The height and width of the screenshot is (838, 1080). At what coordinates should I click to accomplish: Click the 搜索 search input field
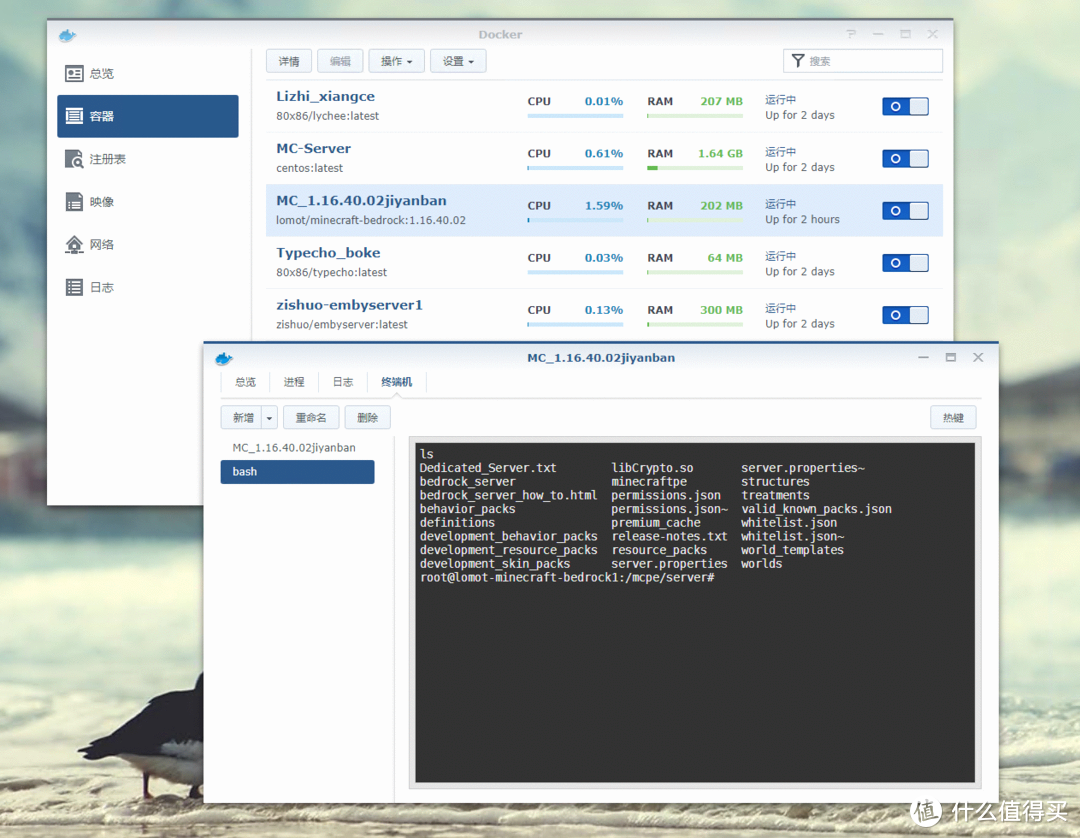863,61
